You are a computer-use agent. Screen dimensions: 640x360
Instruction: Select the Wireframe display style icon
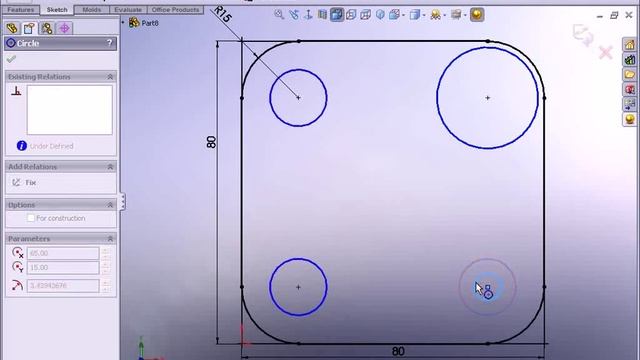click(x=366, y=15)
